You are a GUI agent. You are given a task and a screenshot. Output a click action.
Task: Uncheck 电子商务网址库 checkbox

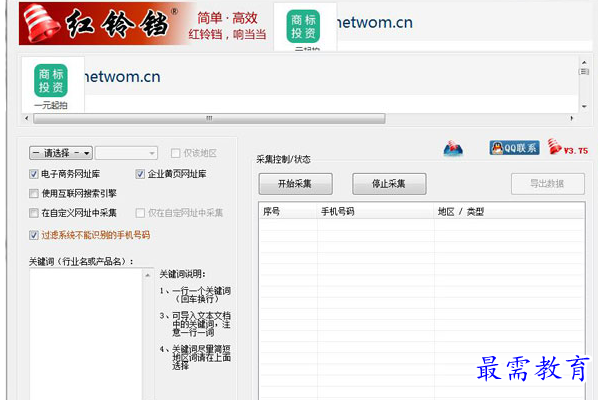click(x=34, y=174)
